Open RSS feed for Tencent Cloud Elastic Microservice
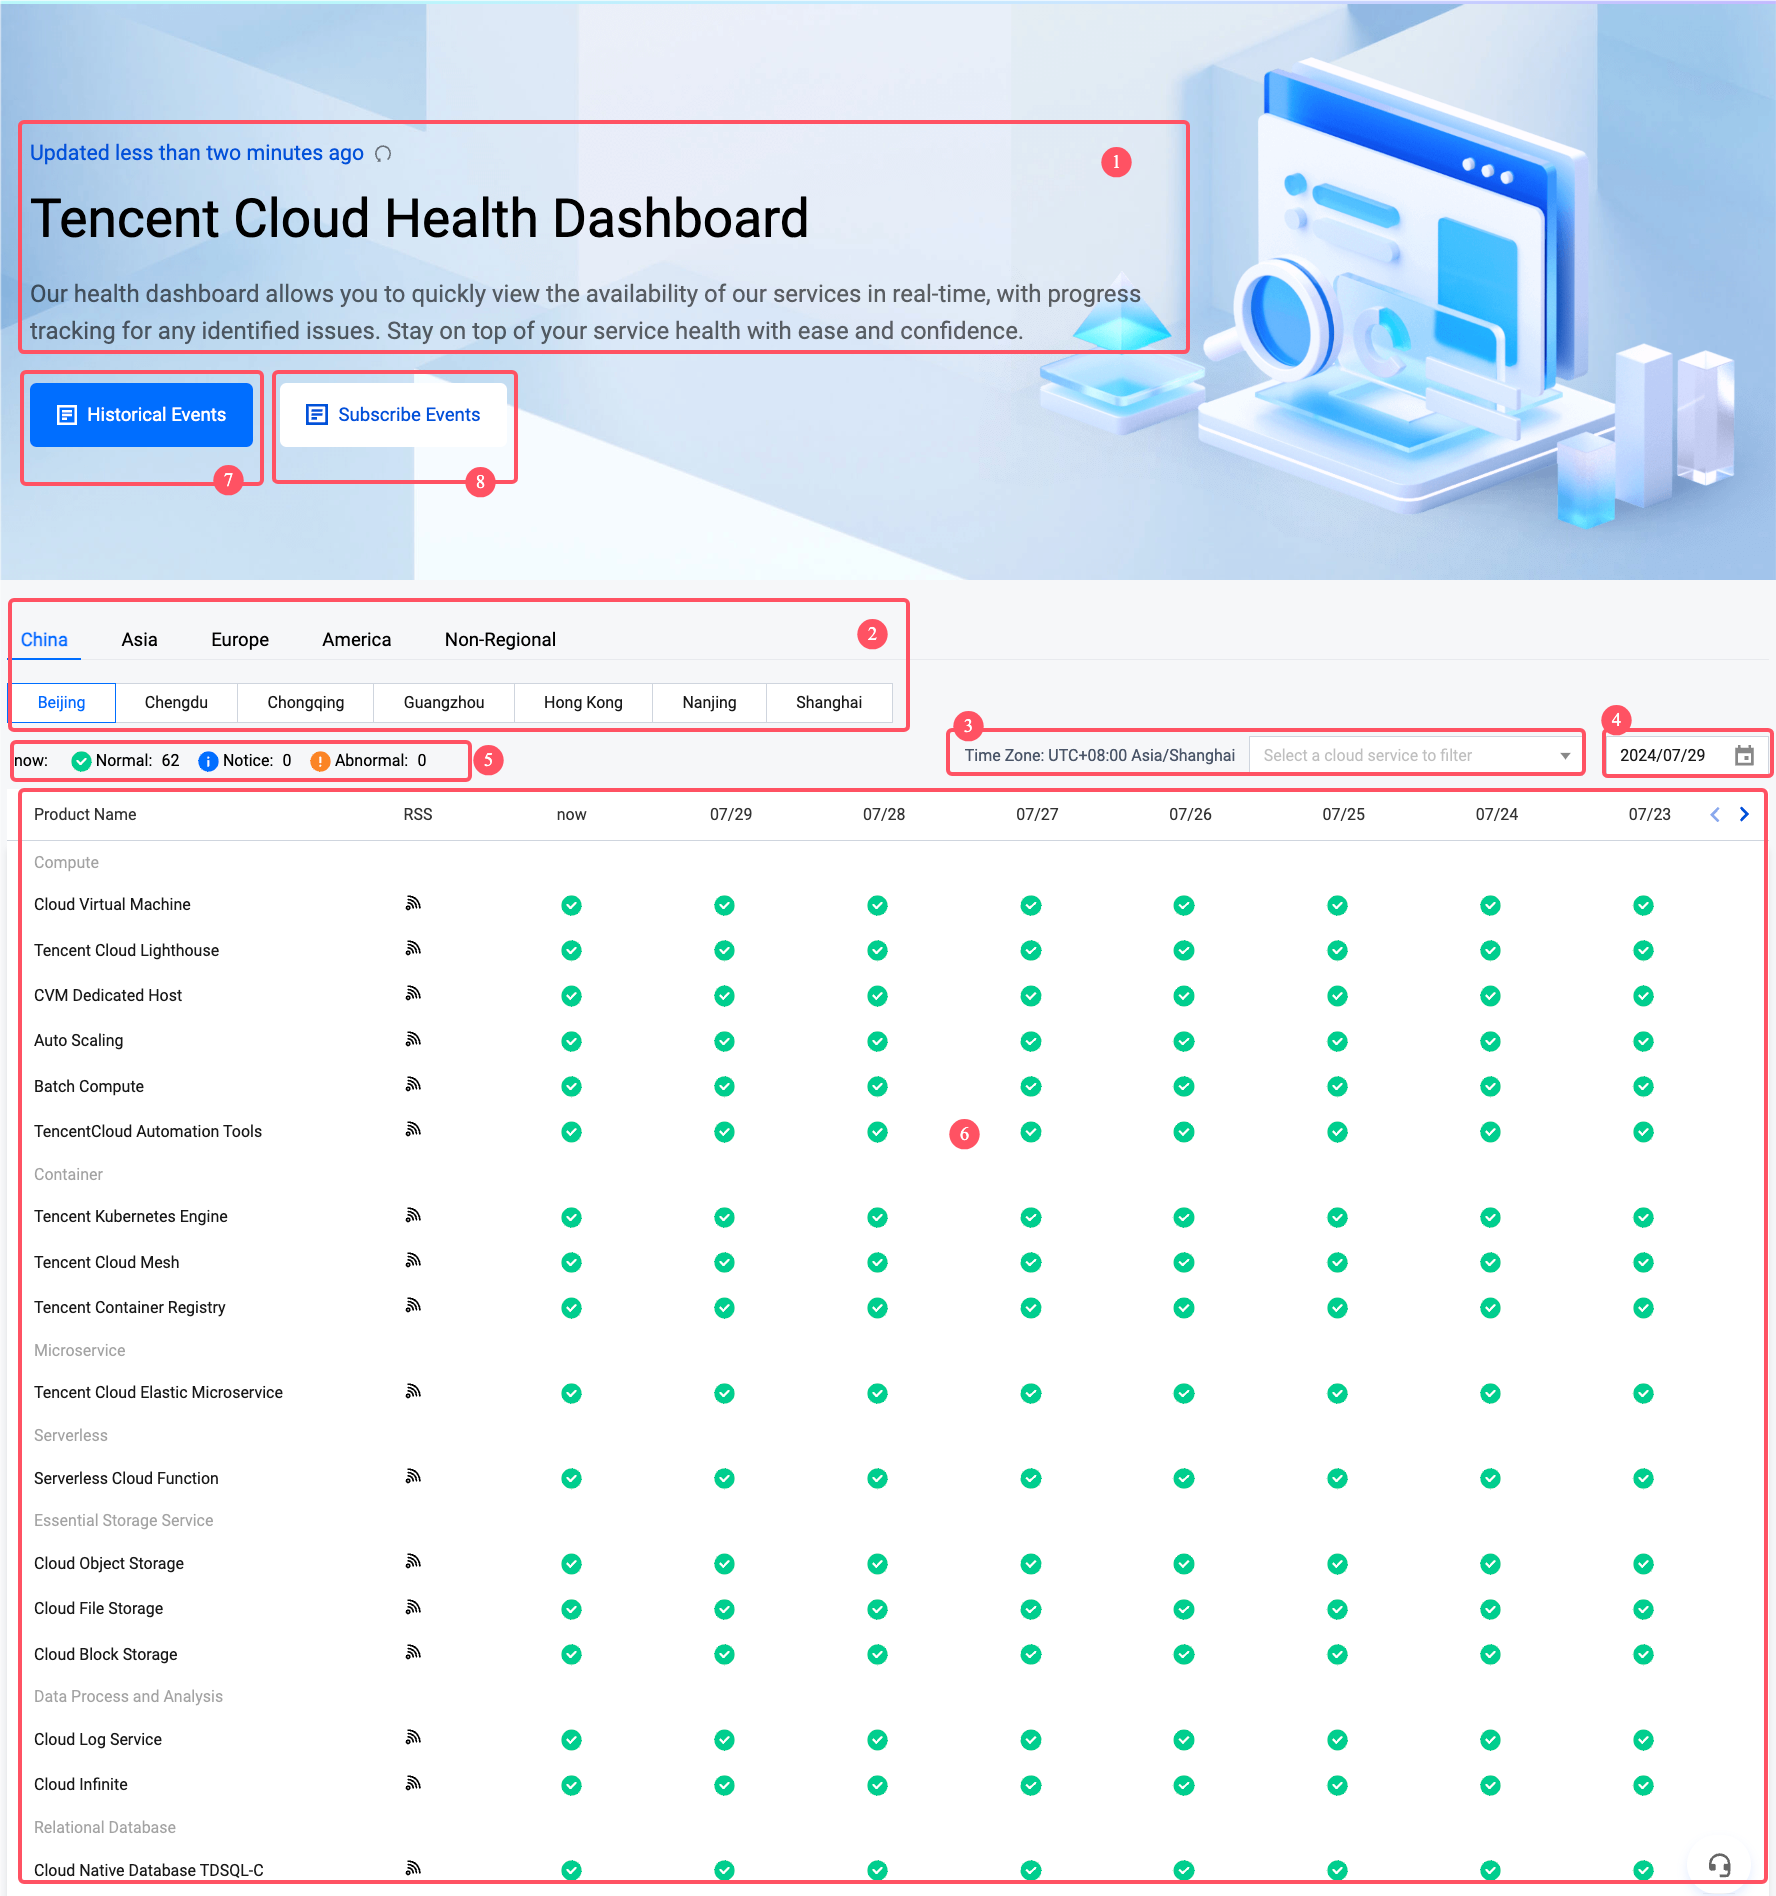Viewport: 1776px width, 1896px height. pos(413,1392)
